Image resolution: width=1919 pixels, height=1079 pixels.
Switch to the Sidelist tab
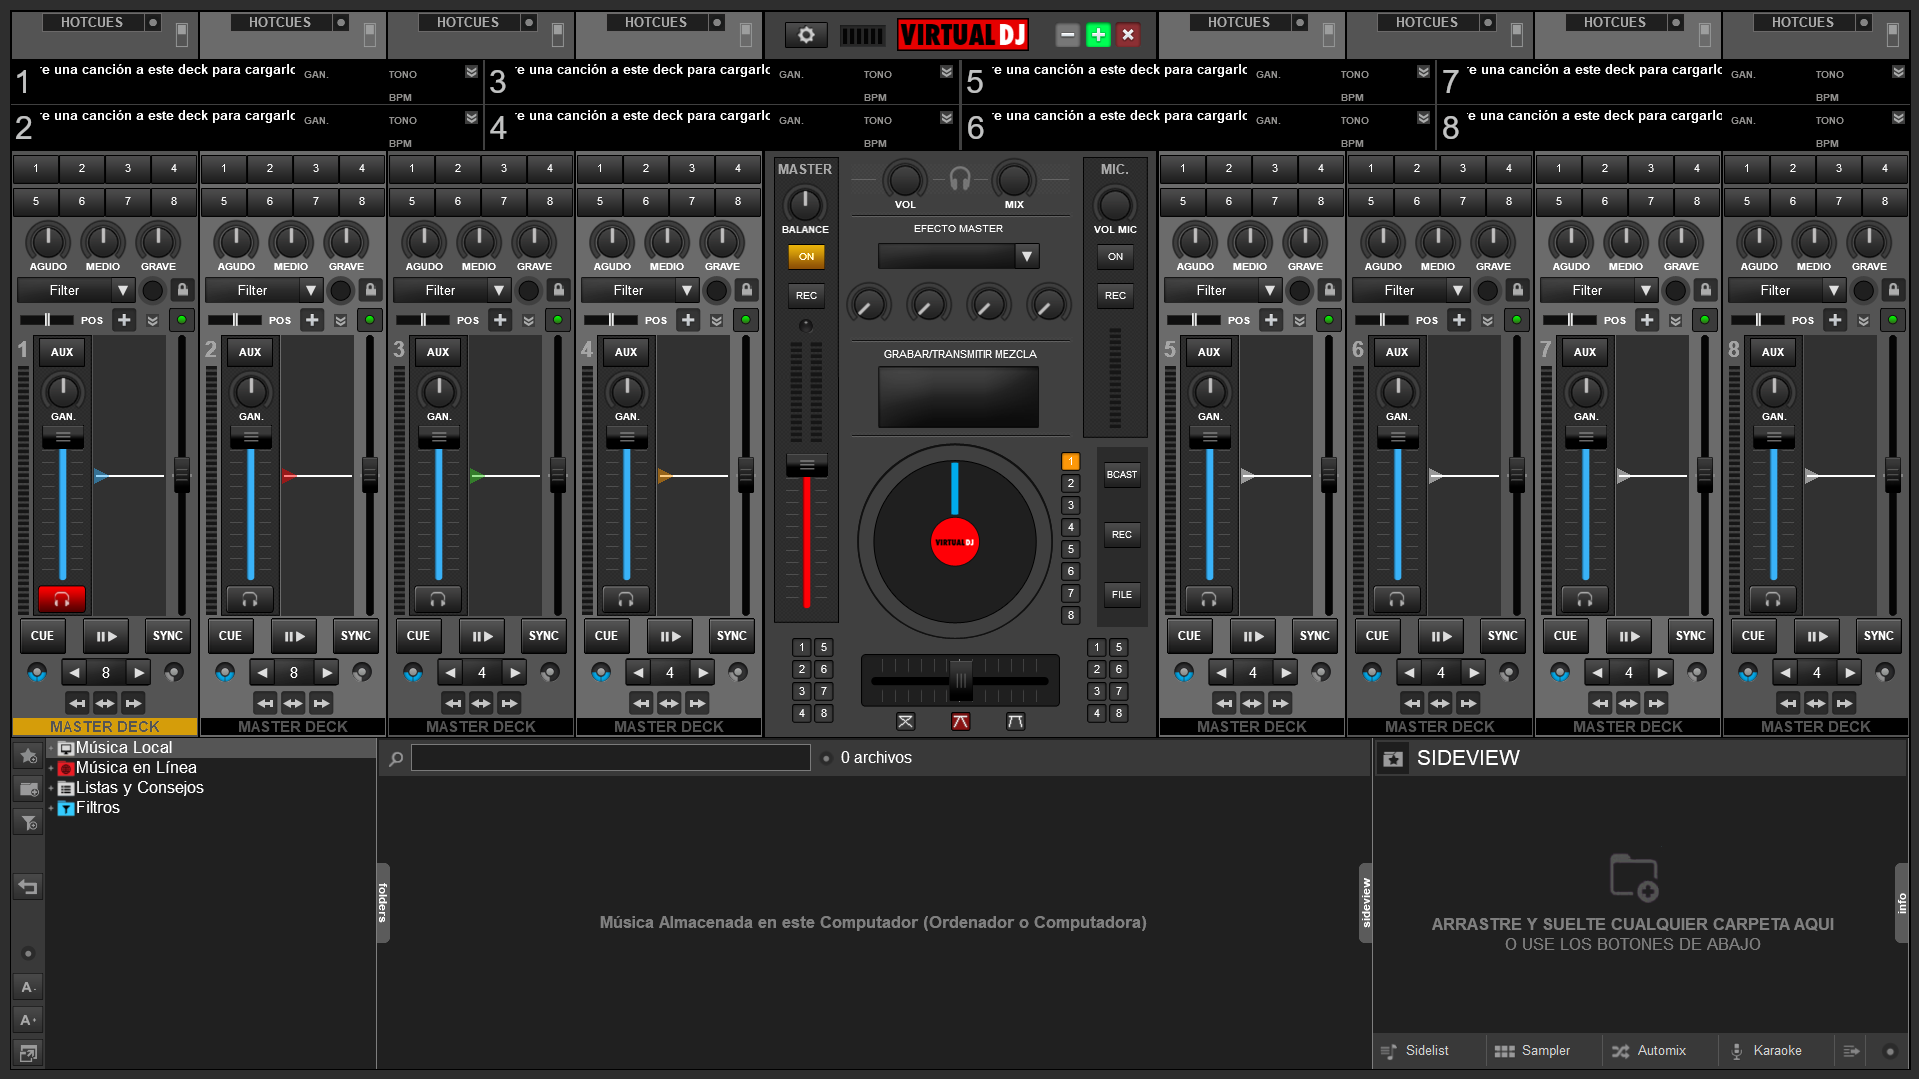1427,1051
